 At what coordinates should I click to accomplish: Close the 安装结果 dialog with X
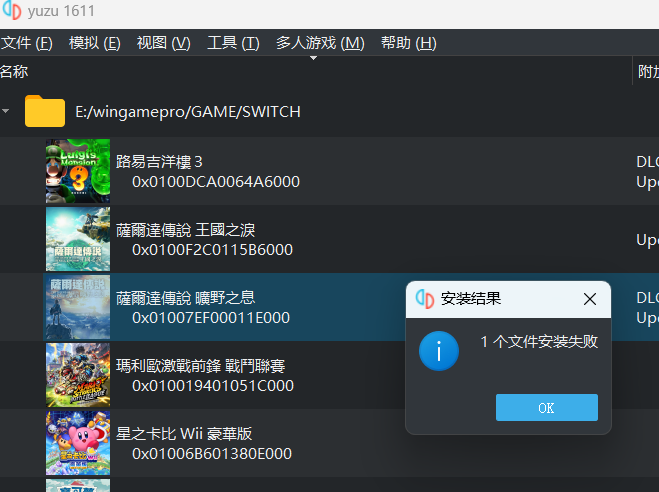click(x=590, y=299)
